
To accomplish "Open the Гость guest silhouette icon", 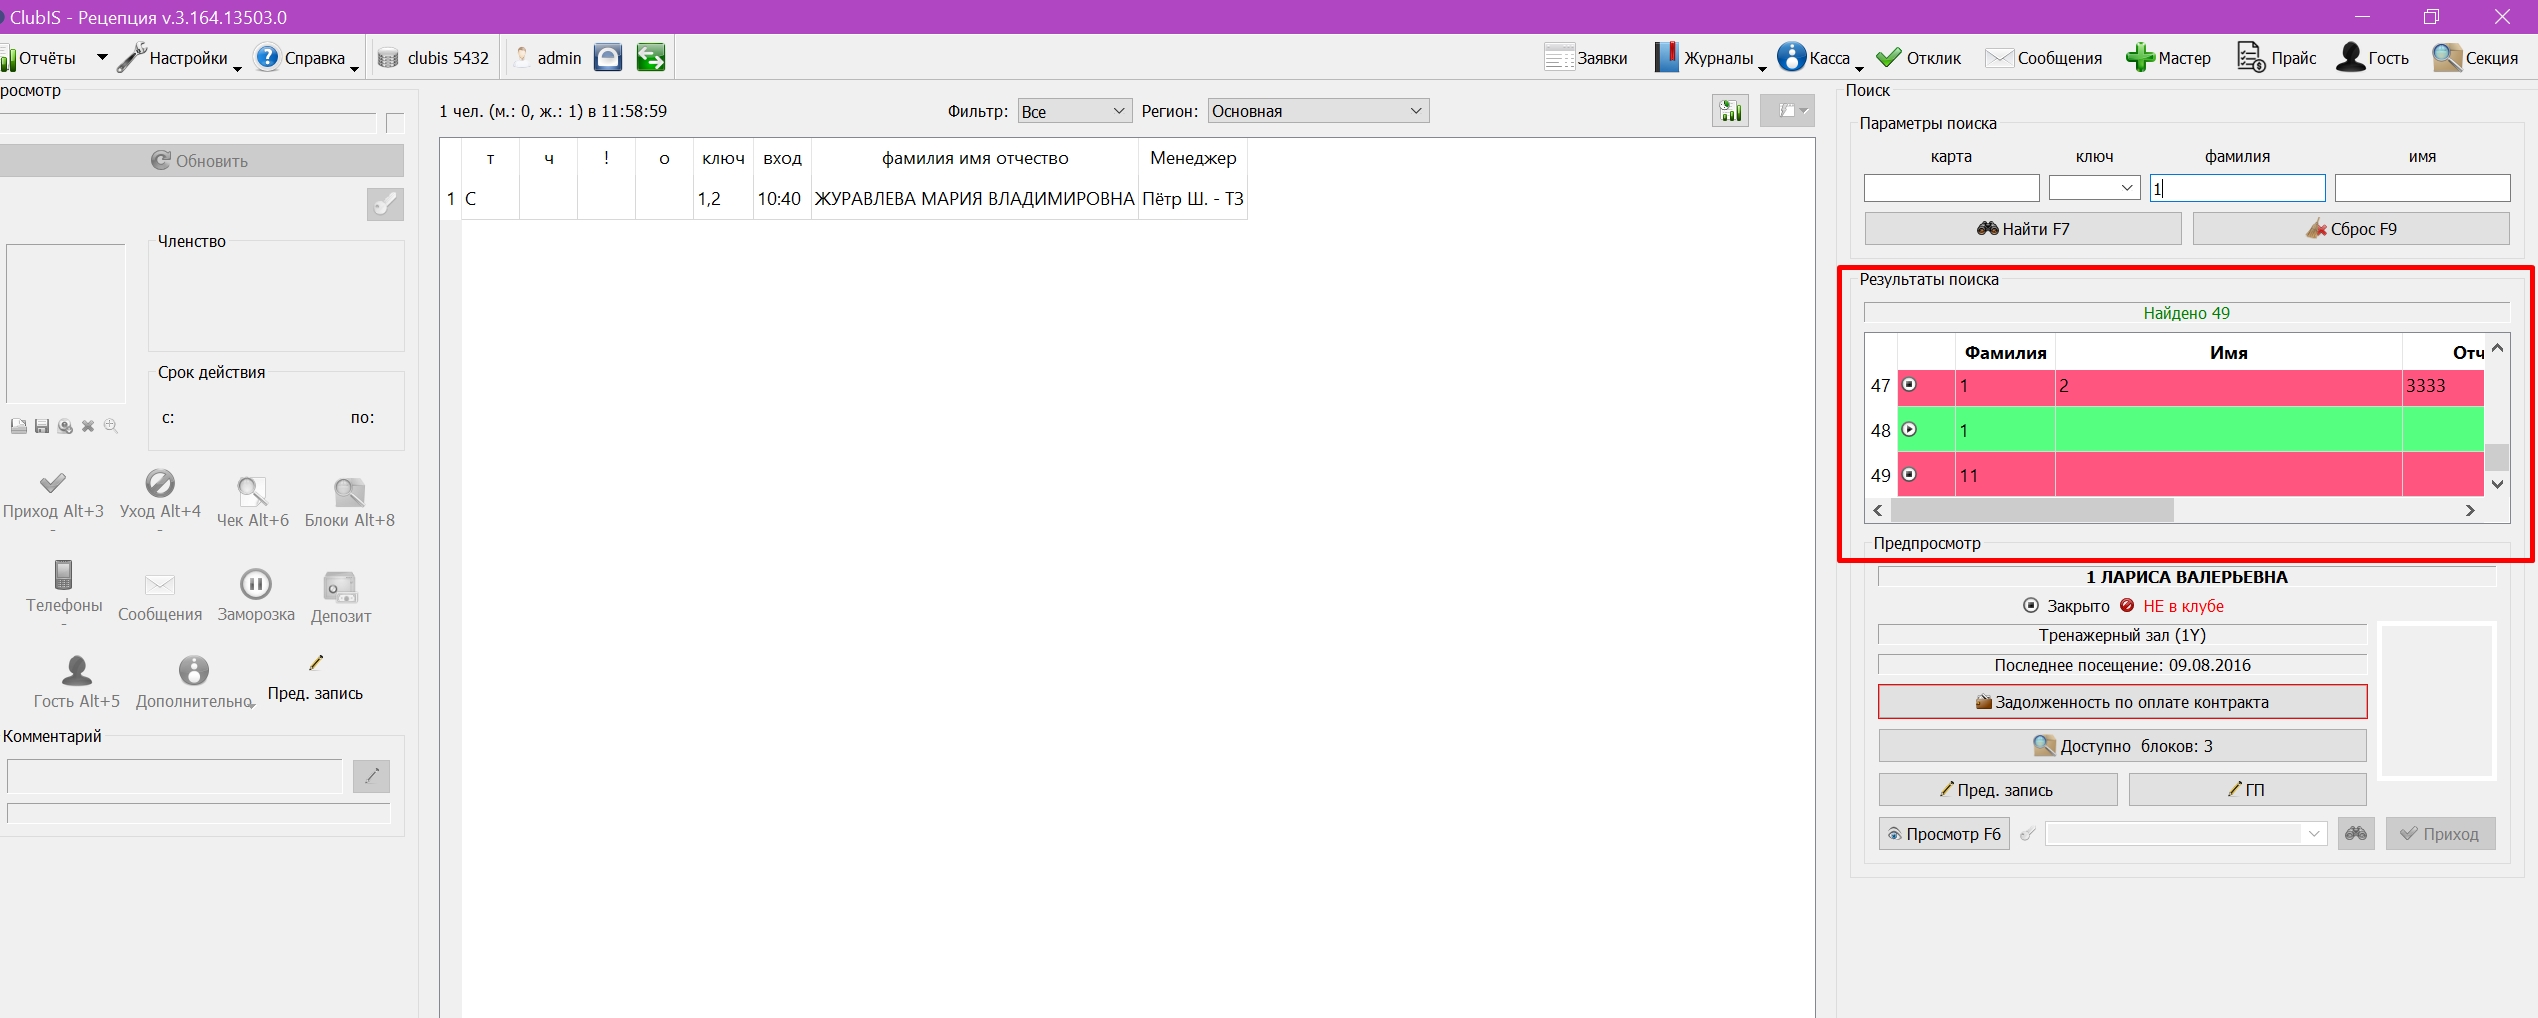I will coord(2350,57).
